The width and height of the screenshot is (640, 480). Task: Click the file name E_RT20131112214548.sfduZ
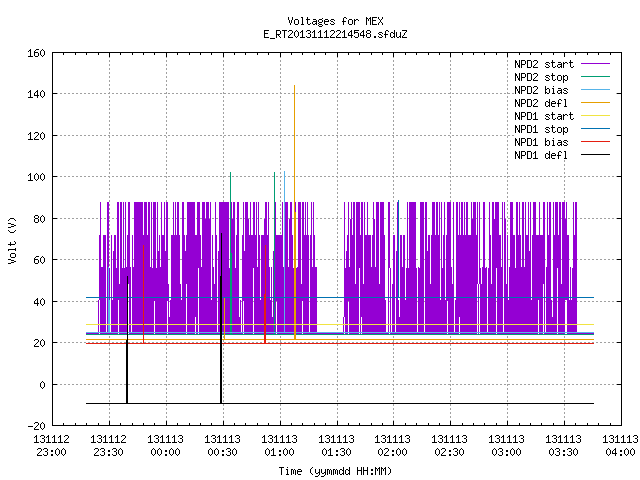[335, 34]
